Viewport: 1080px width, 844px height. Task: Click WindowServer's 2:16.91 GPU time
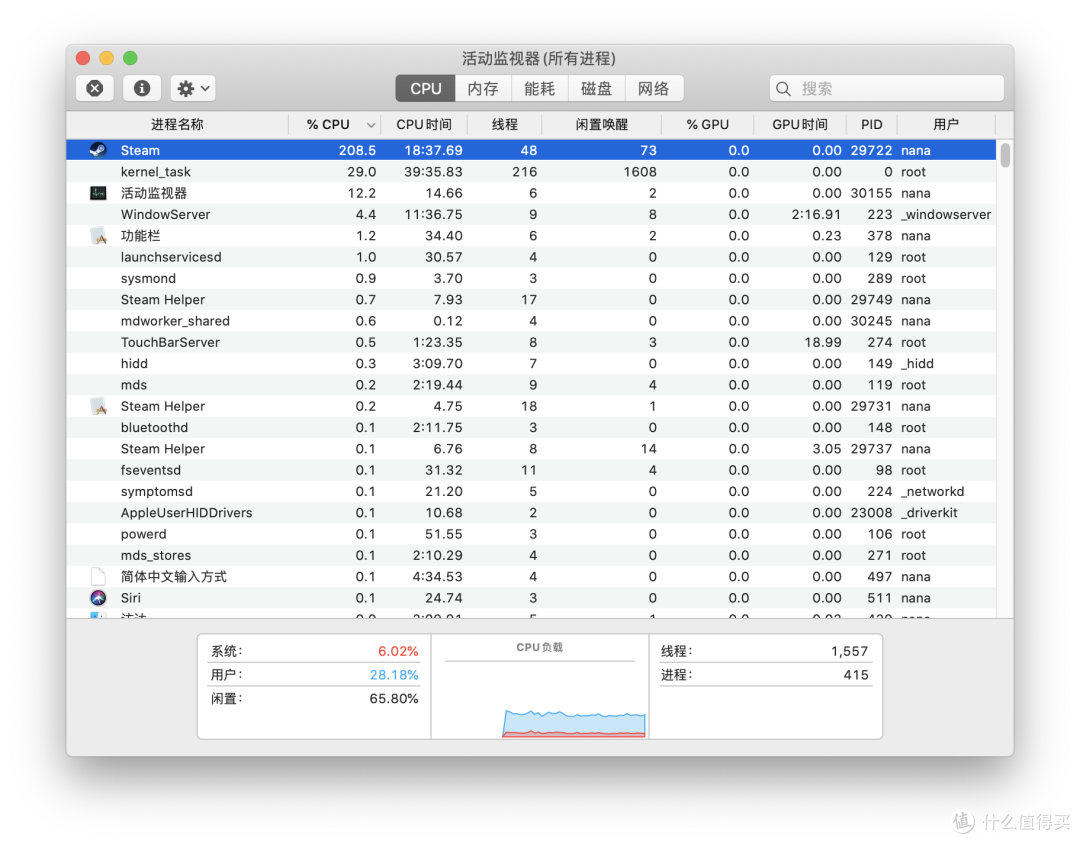[x=816, y=214]
